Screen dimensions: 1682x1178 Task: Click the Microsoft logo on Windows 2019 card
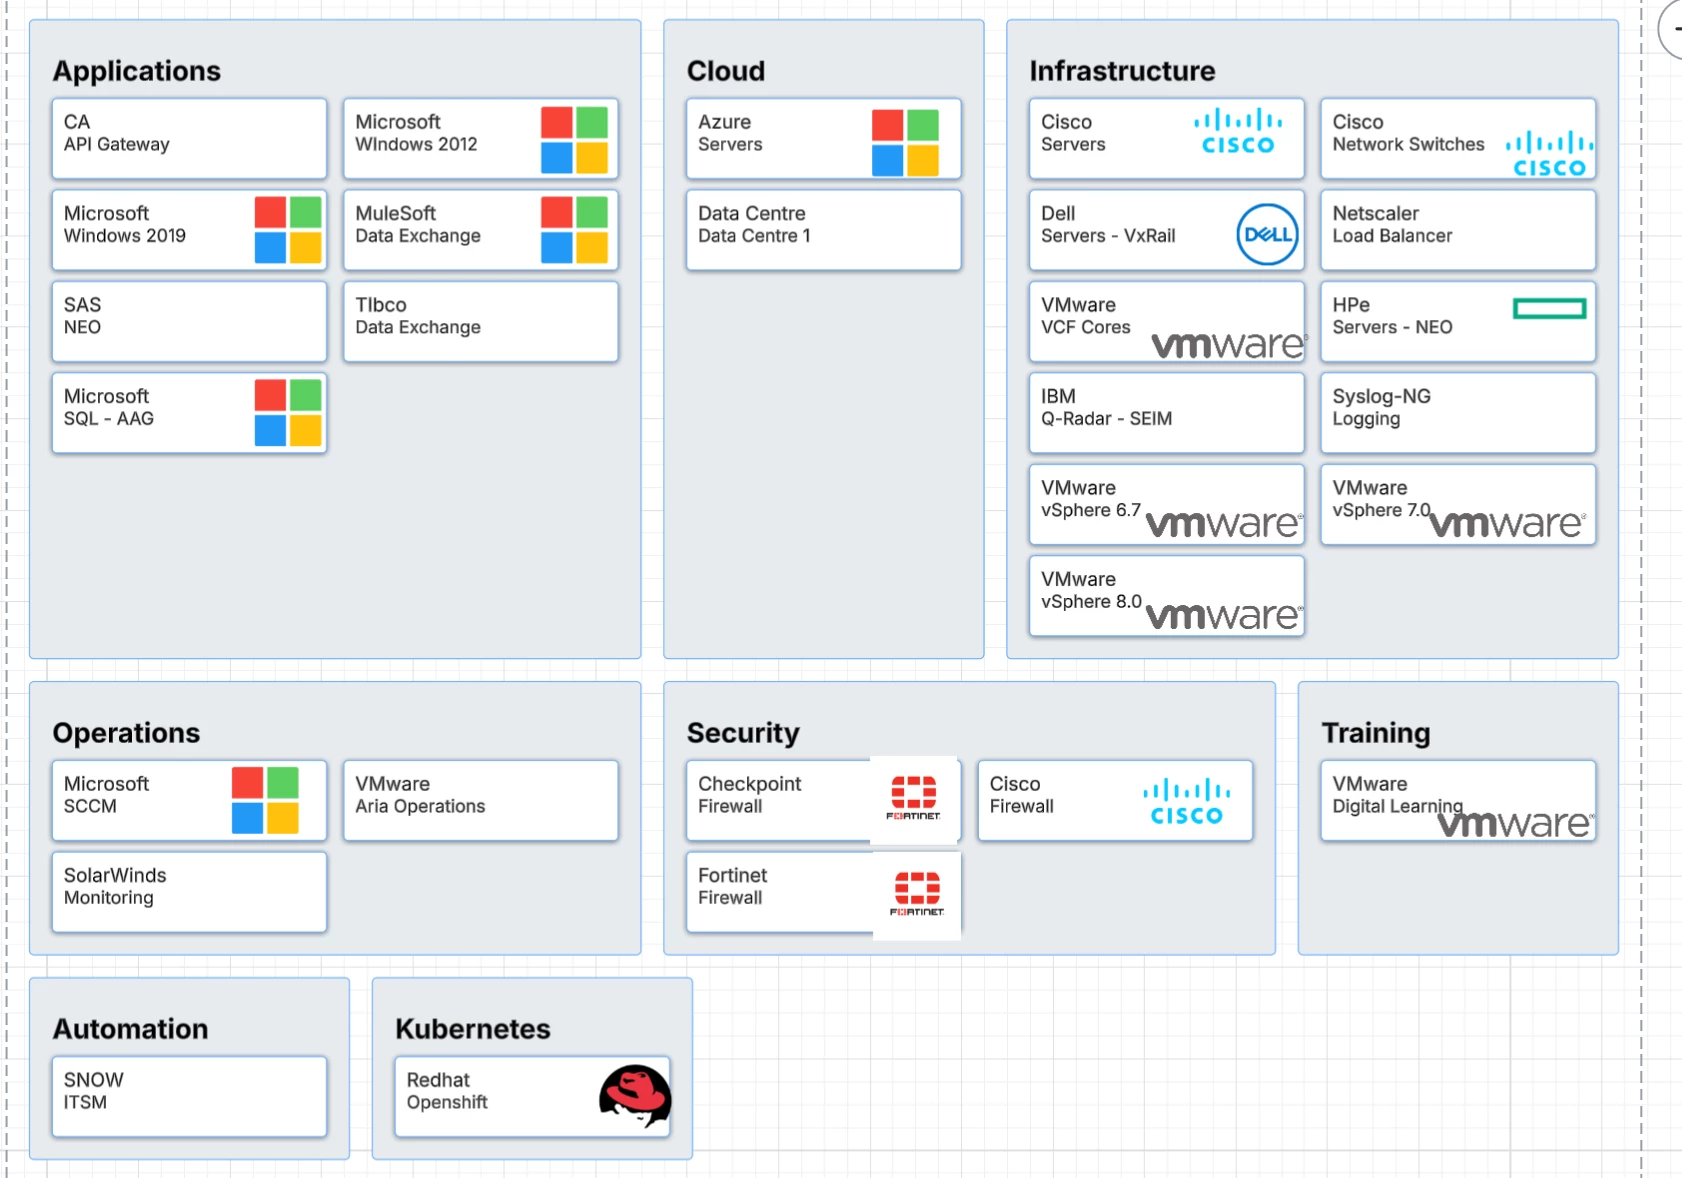pyautogui.click(x=288, y=231)
